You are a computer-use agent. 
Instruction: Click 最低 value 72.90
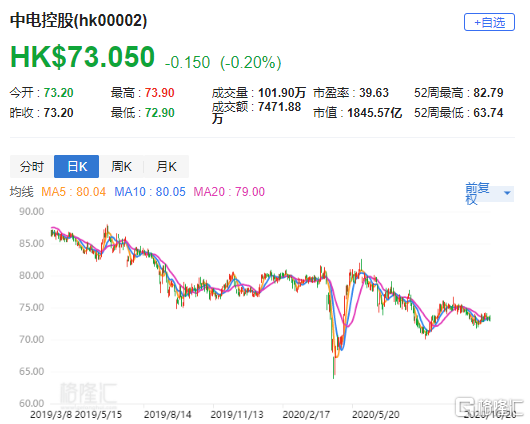point(160,113)
